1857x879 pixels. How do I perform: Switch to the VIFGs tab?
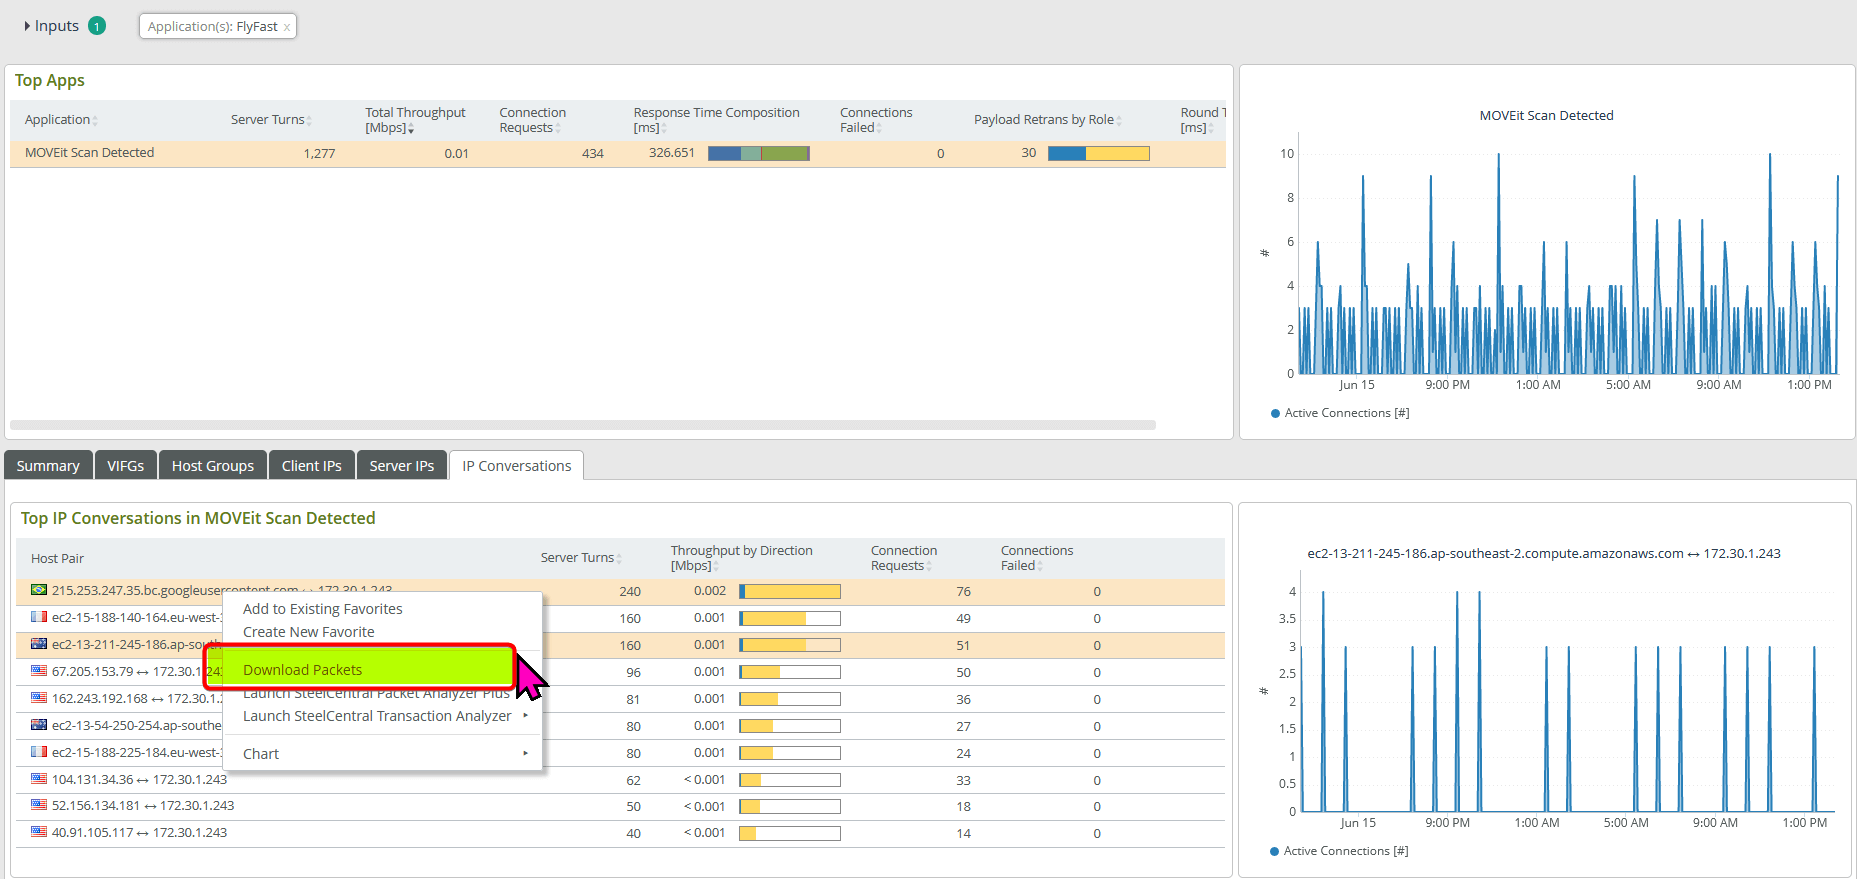125,466
